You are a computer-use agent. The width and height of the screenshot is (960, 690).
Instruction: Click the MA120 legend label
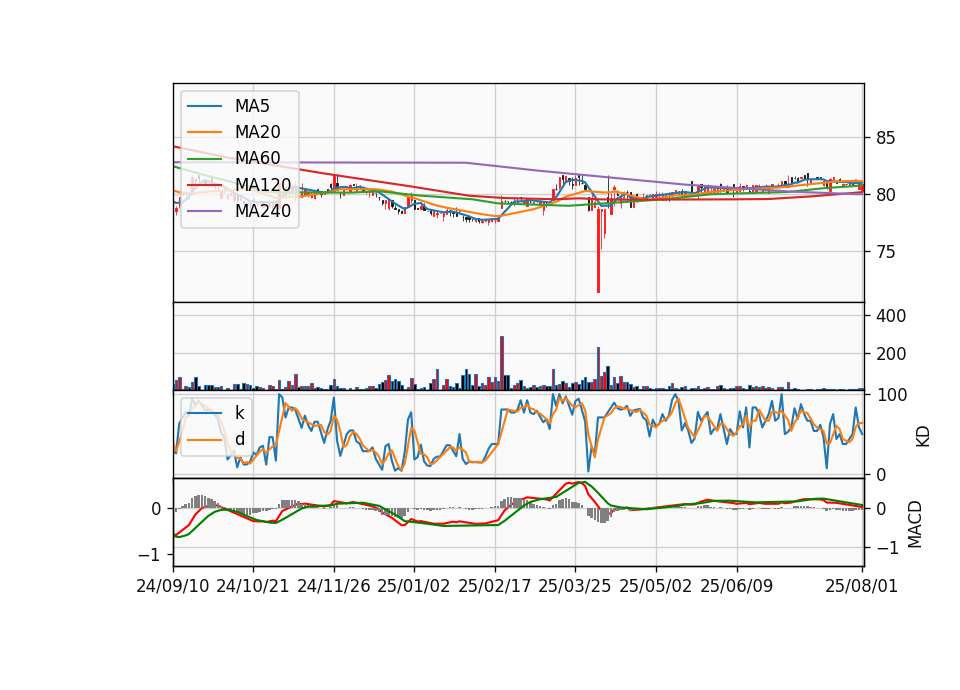pyautogui.click(x=263, y=184)
